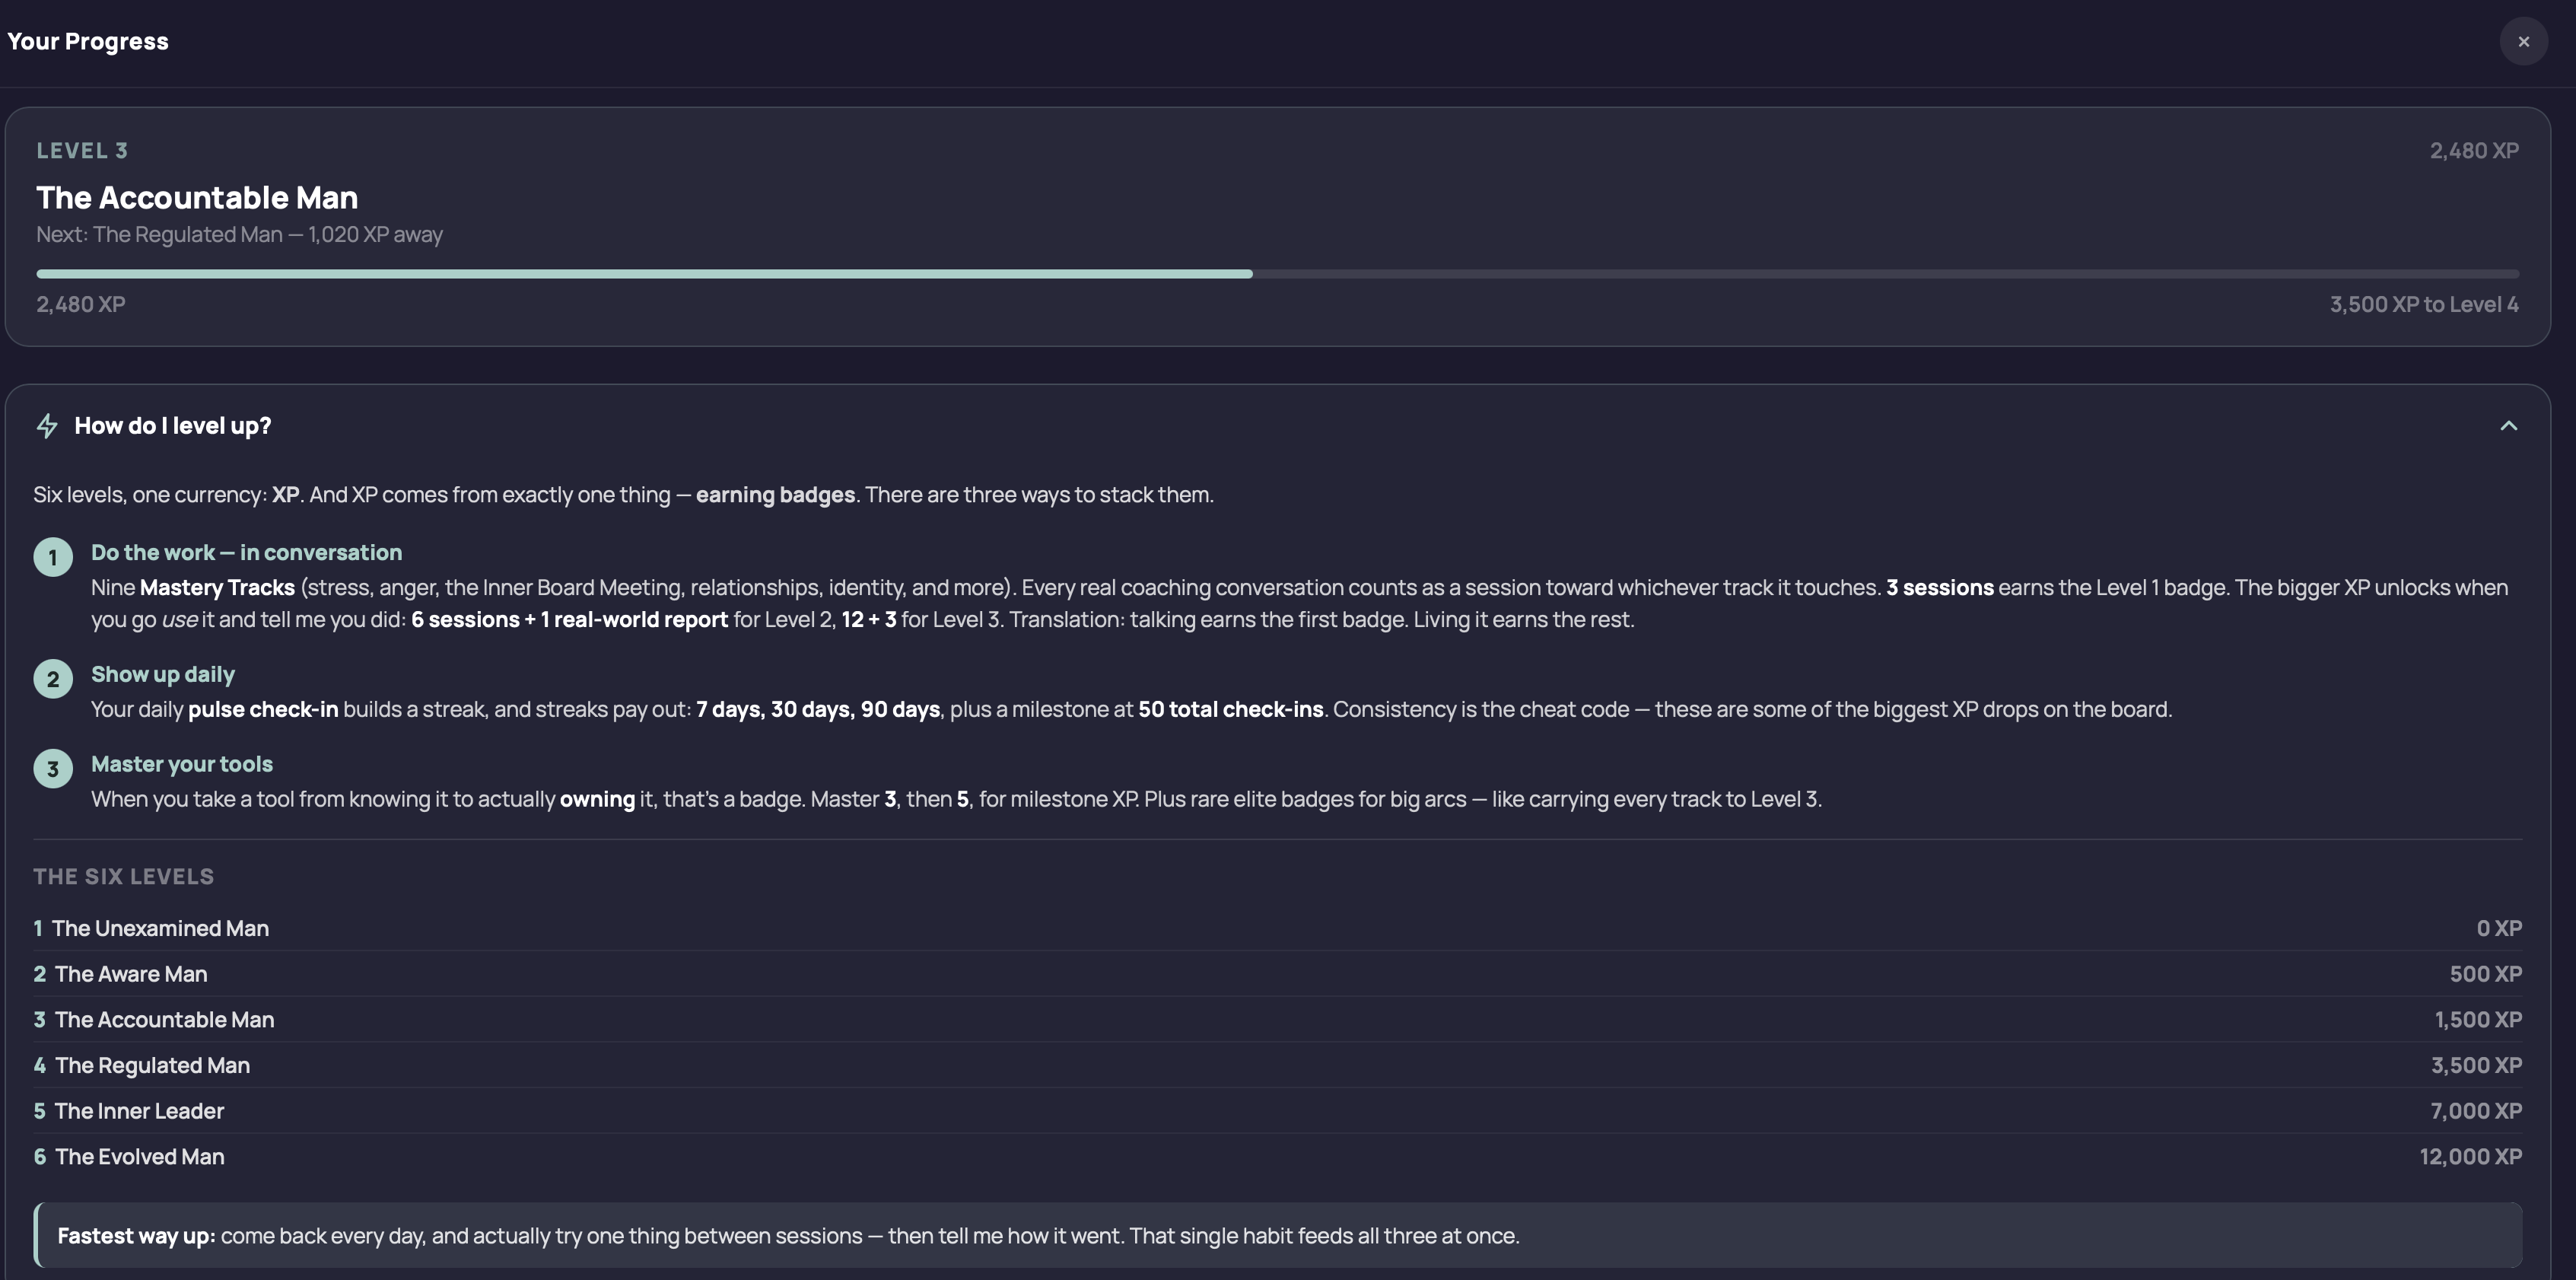Click the "Master your tools" heading

pos(182,764)
